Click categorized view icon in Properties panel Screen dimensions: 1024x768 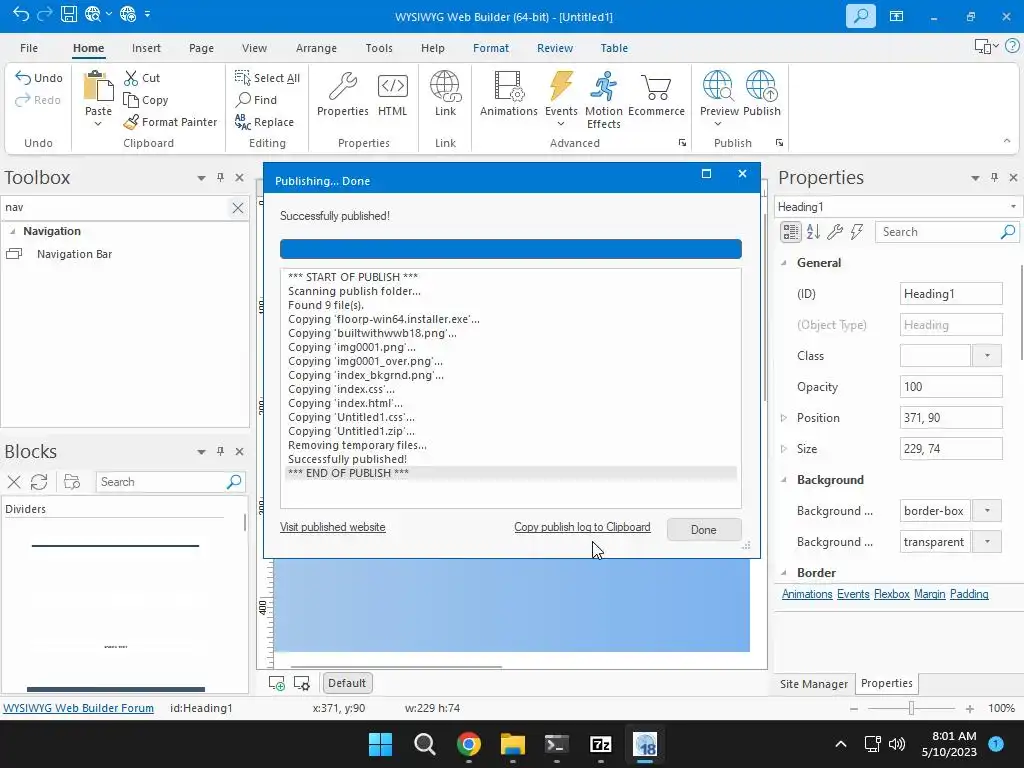tap(790, 232)
